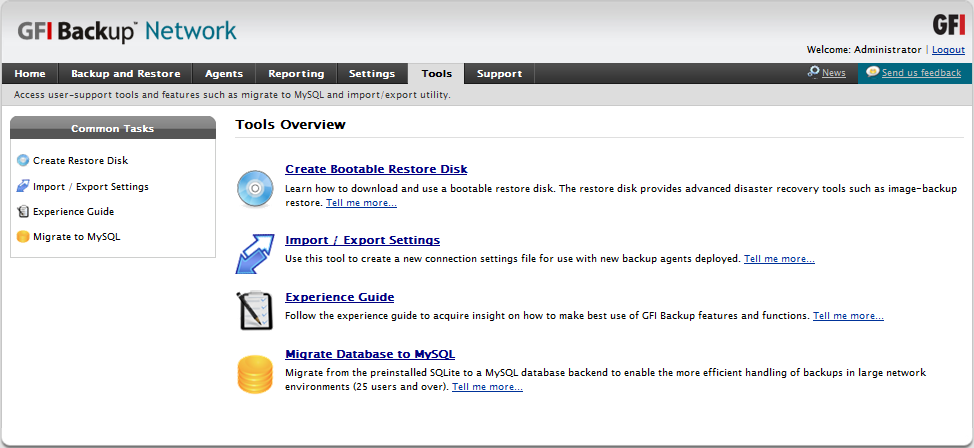
Task: Open the Experience Guide heading link
Action: coord(339,297)
